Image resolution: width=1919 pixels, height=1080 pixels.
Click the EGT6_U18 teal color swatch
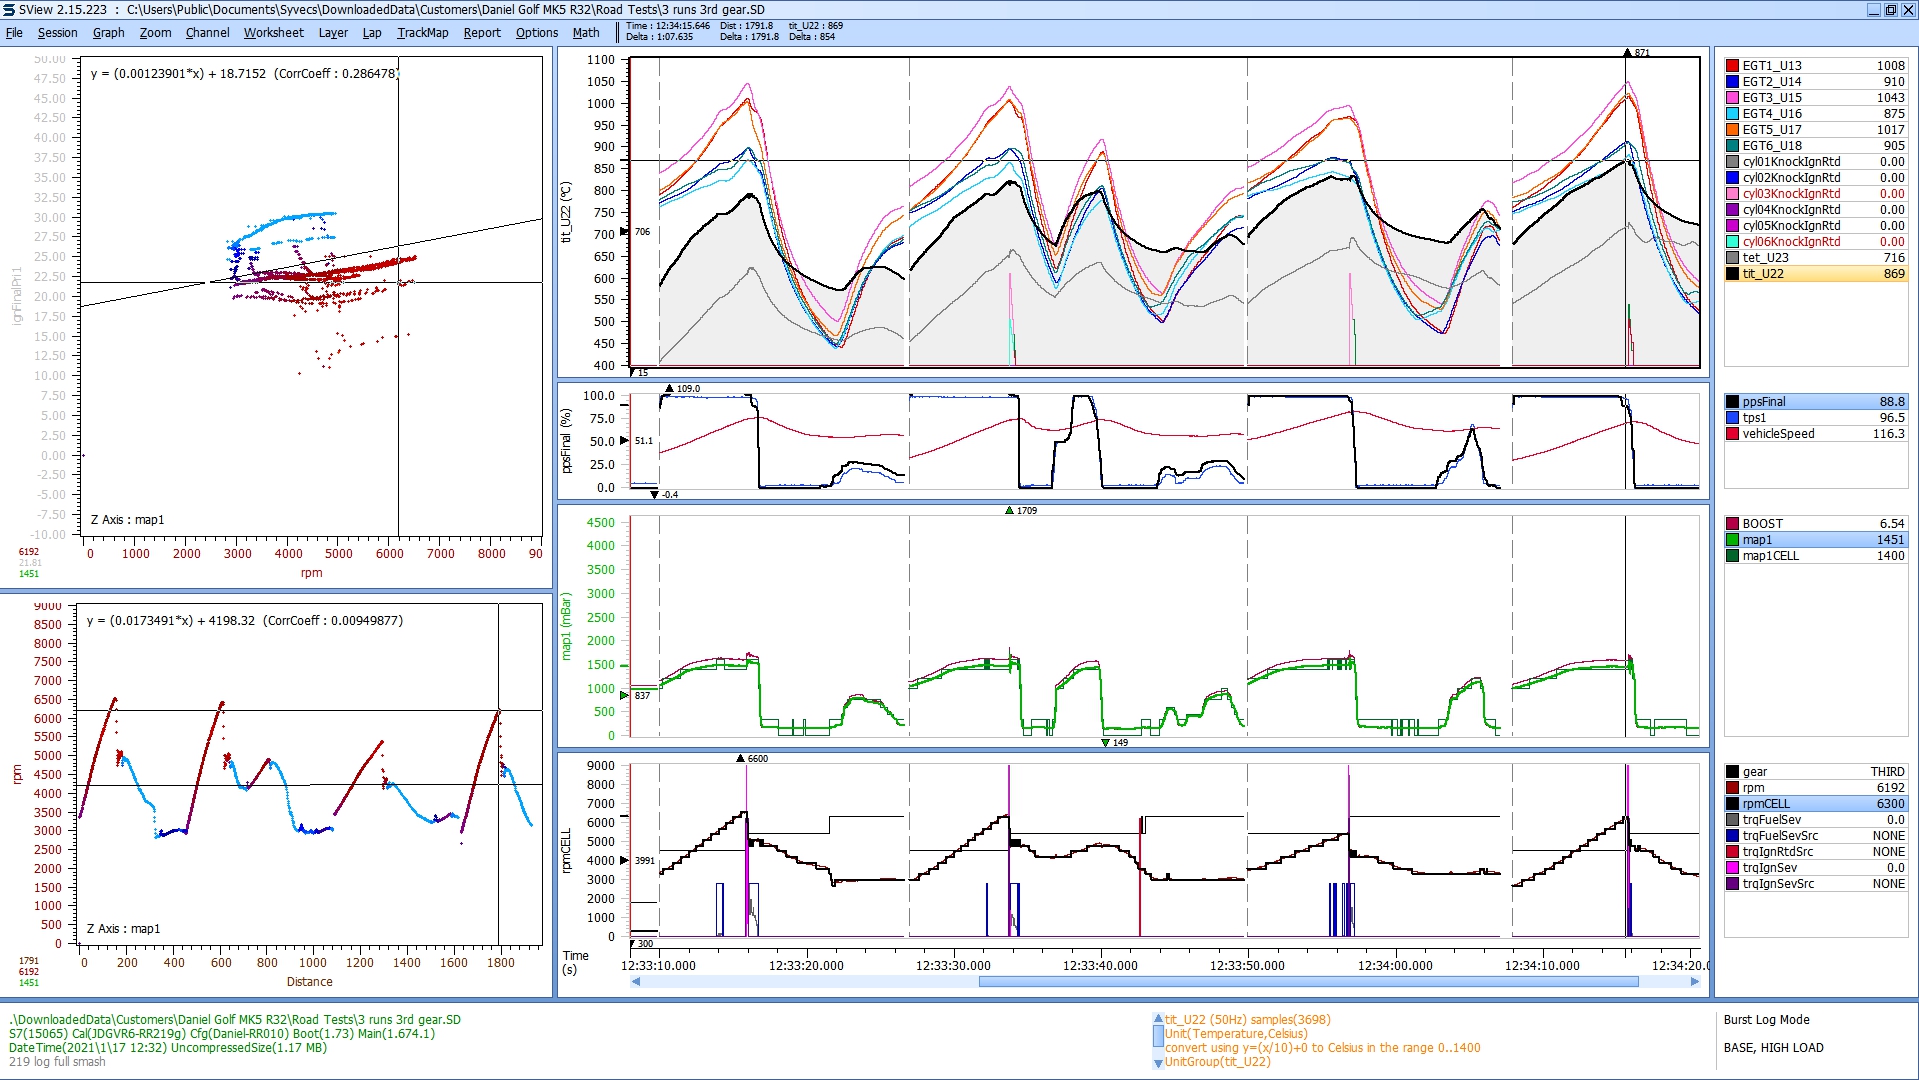1733,146
